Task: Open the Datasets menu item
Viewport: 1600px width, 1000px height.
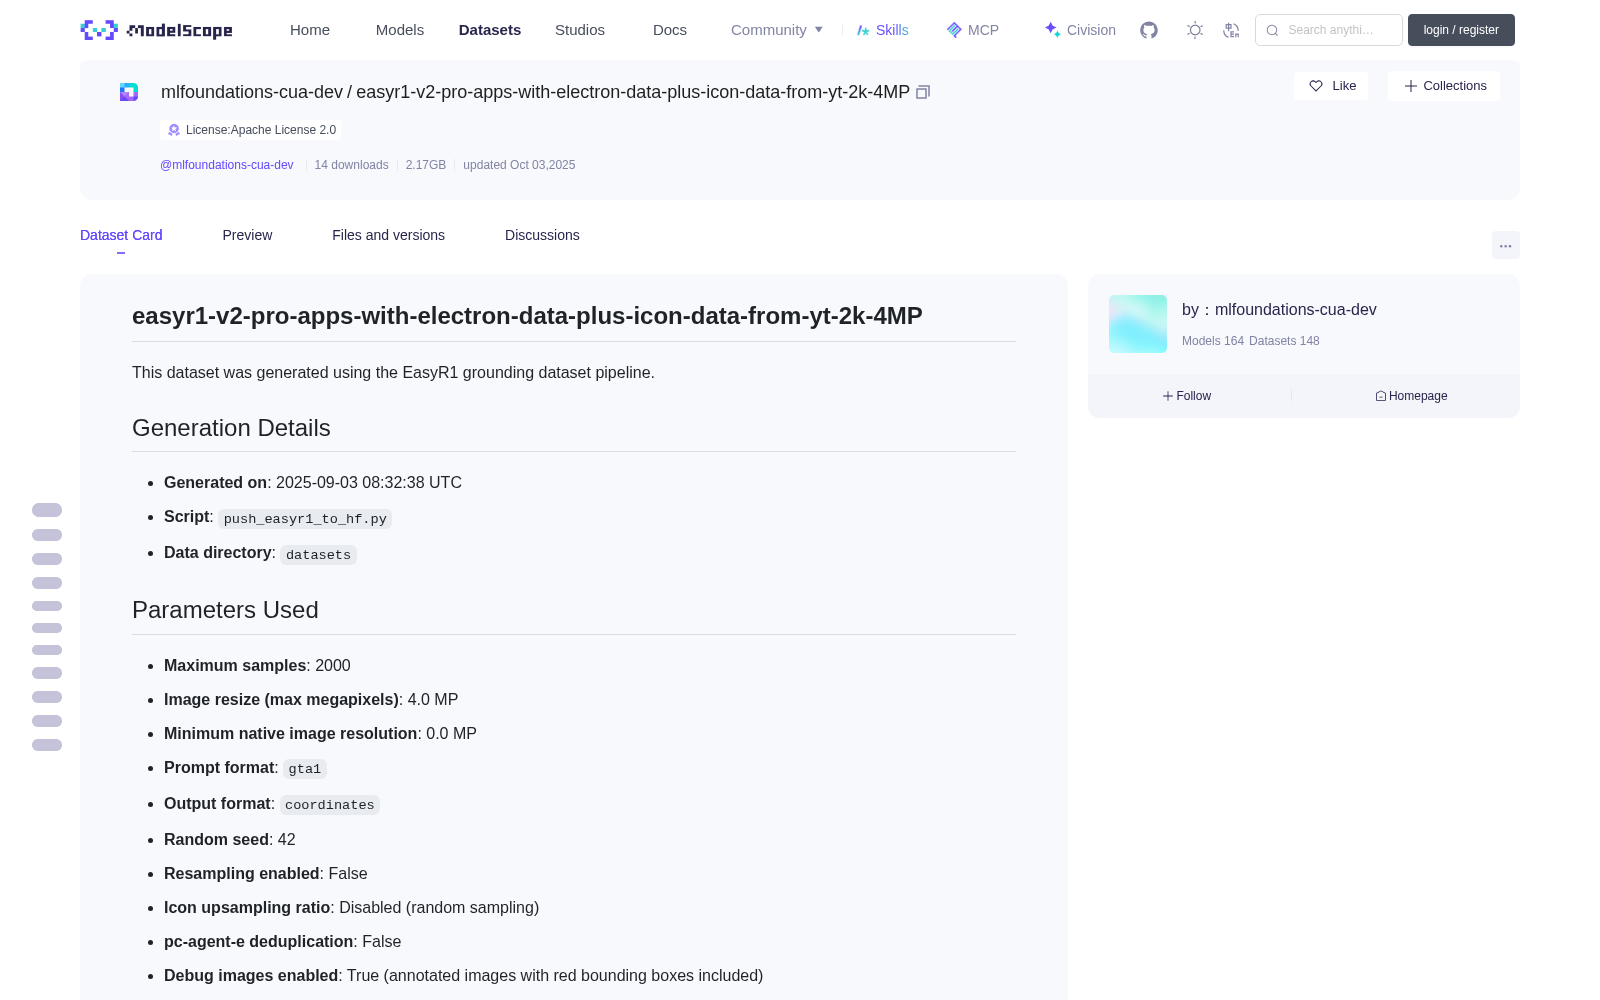Action: click(x=490, y=30)
